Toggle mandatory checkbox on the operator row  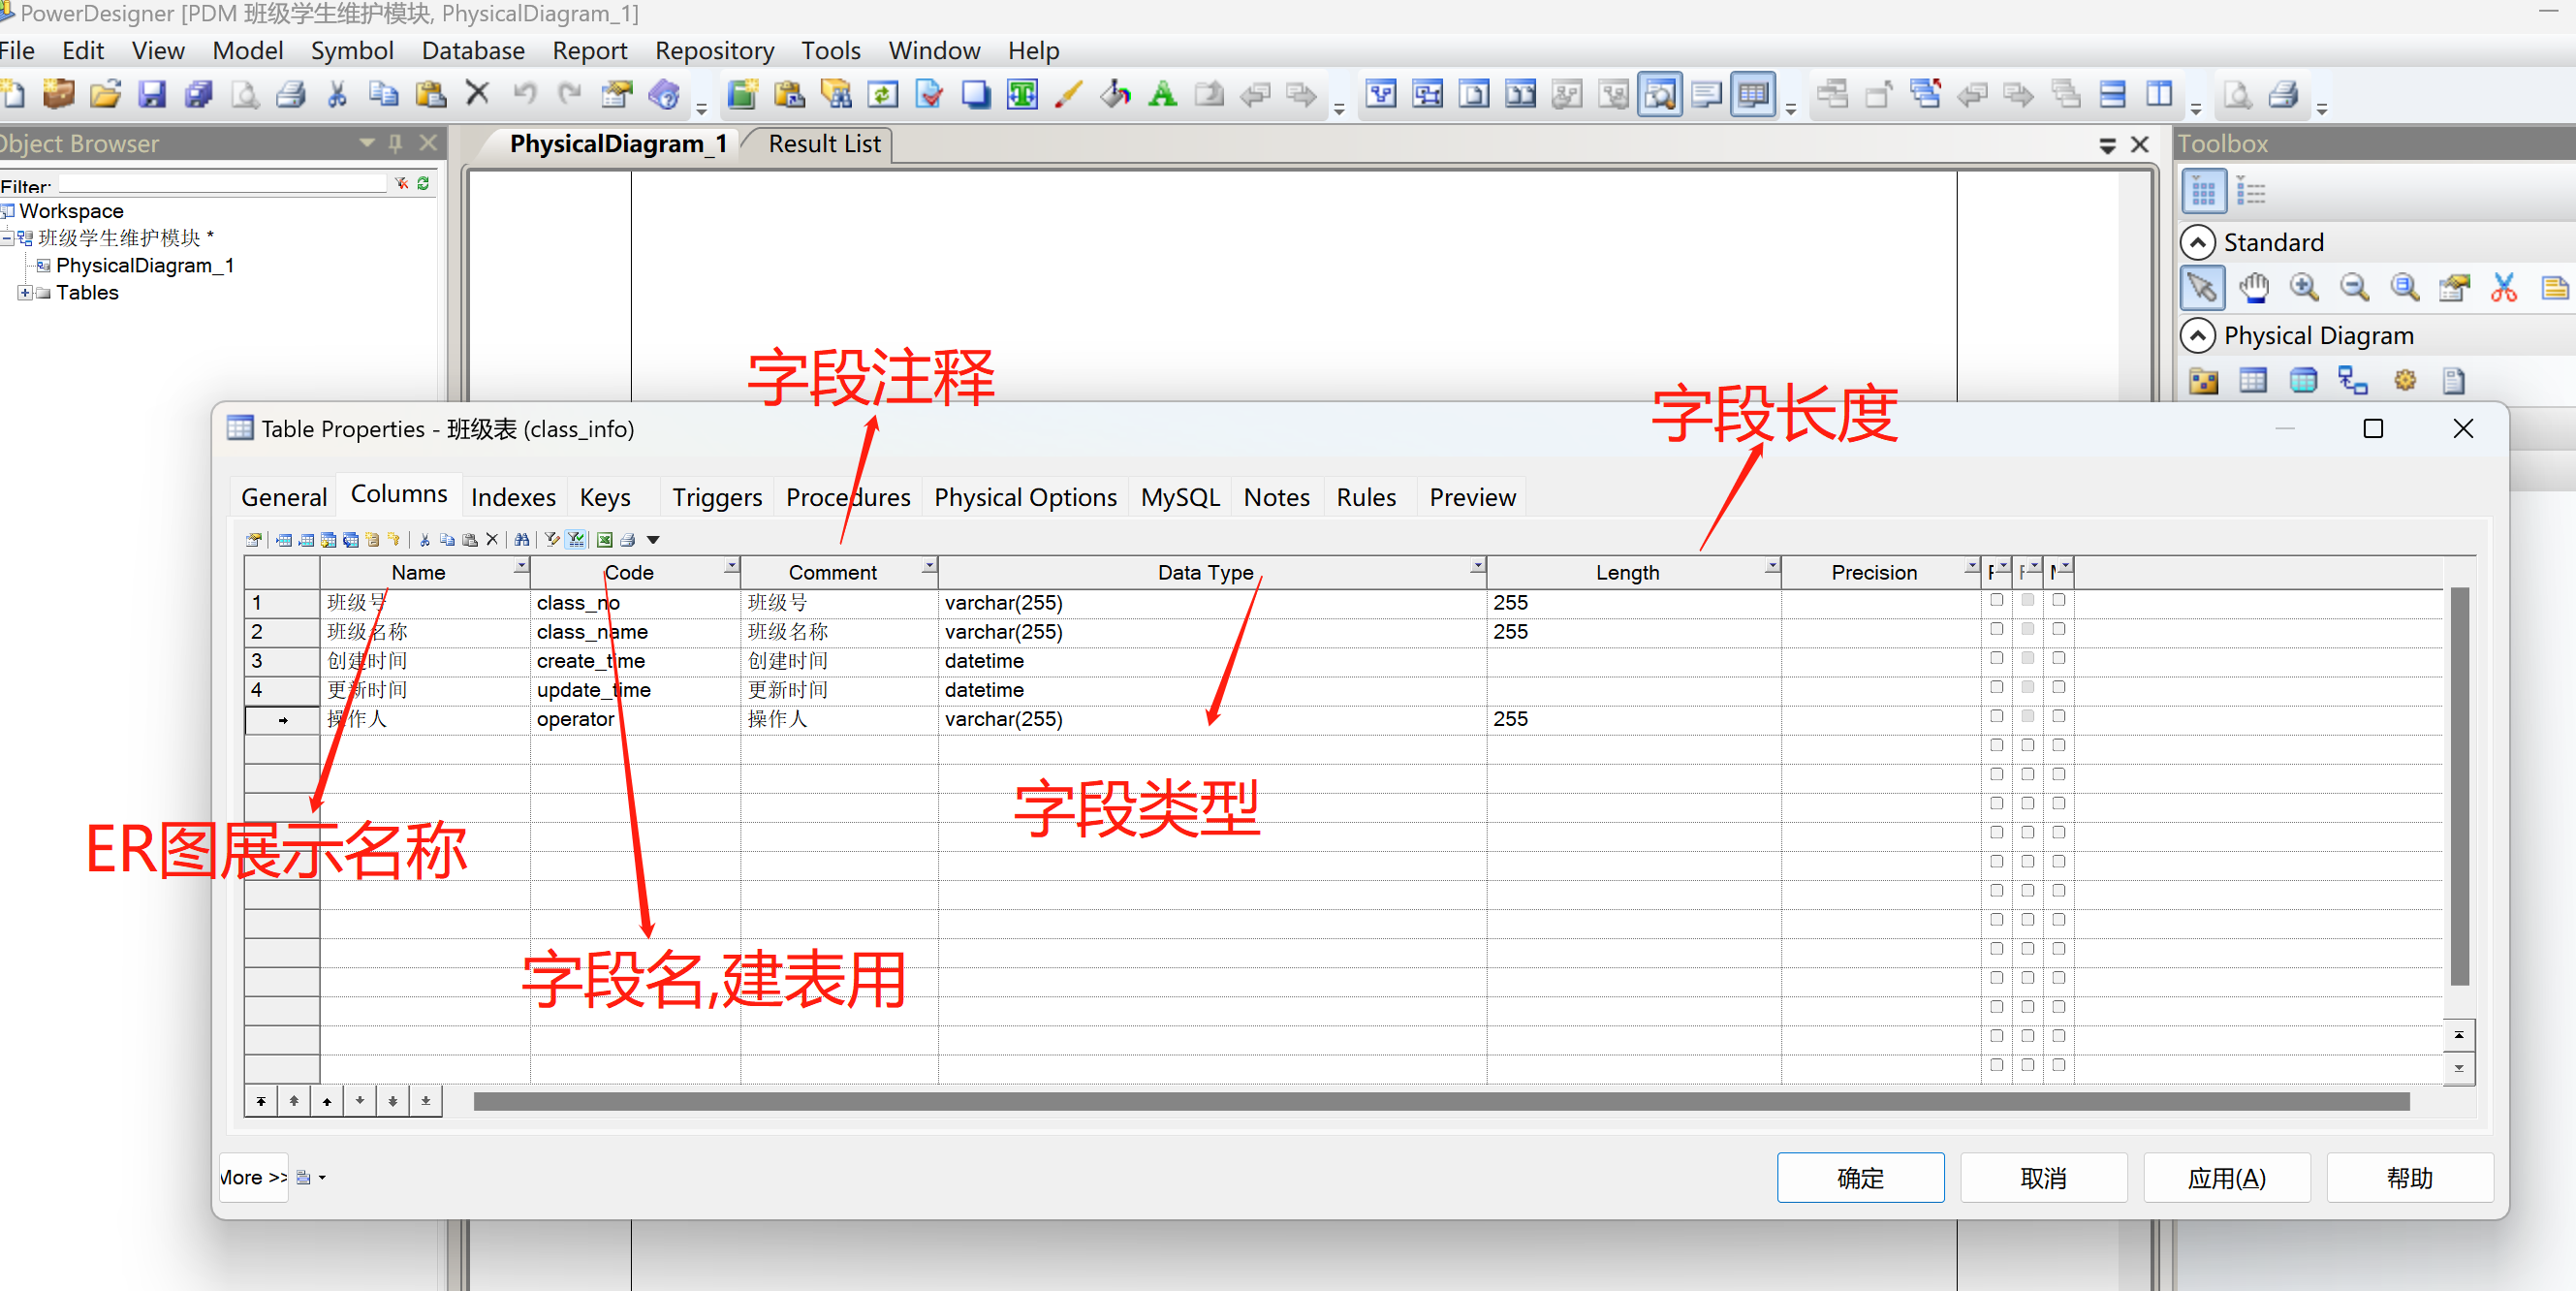coord(2058,716)
